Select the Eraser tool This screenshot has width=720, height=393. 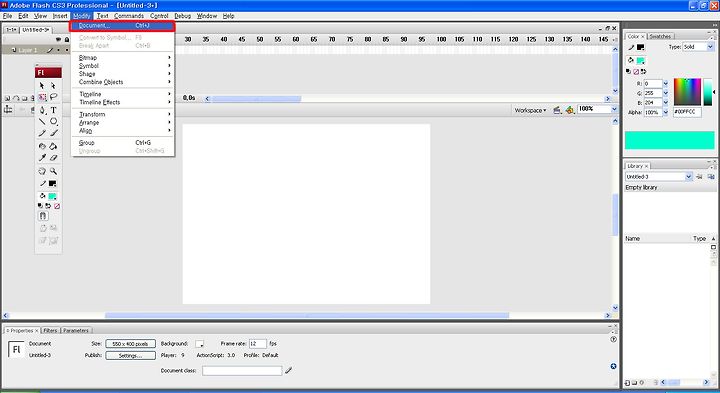pyautogui.click(x=53, y=158)
